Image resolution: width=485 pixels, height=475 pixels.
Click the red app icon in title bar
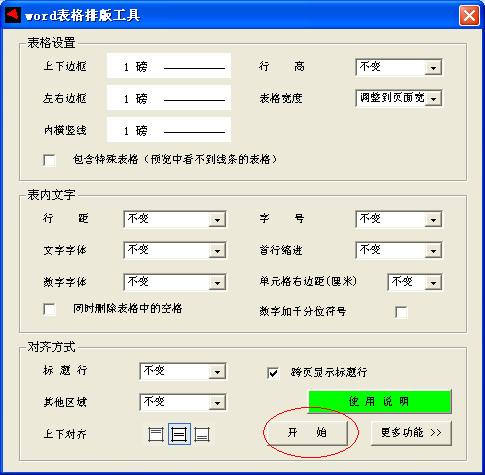tap(13, 15)
